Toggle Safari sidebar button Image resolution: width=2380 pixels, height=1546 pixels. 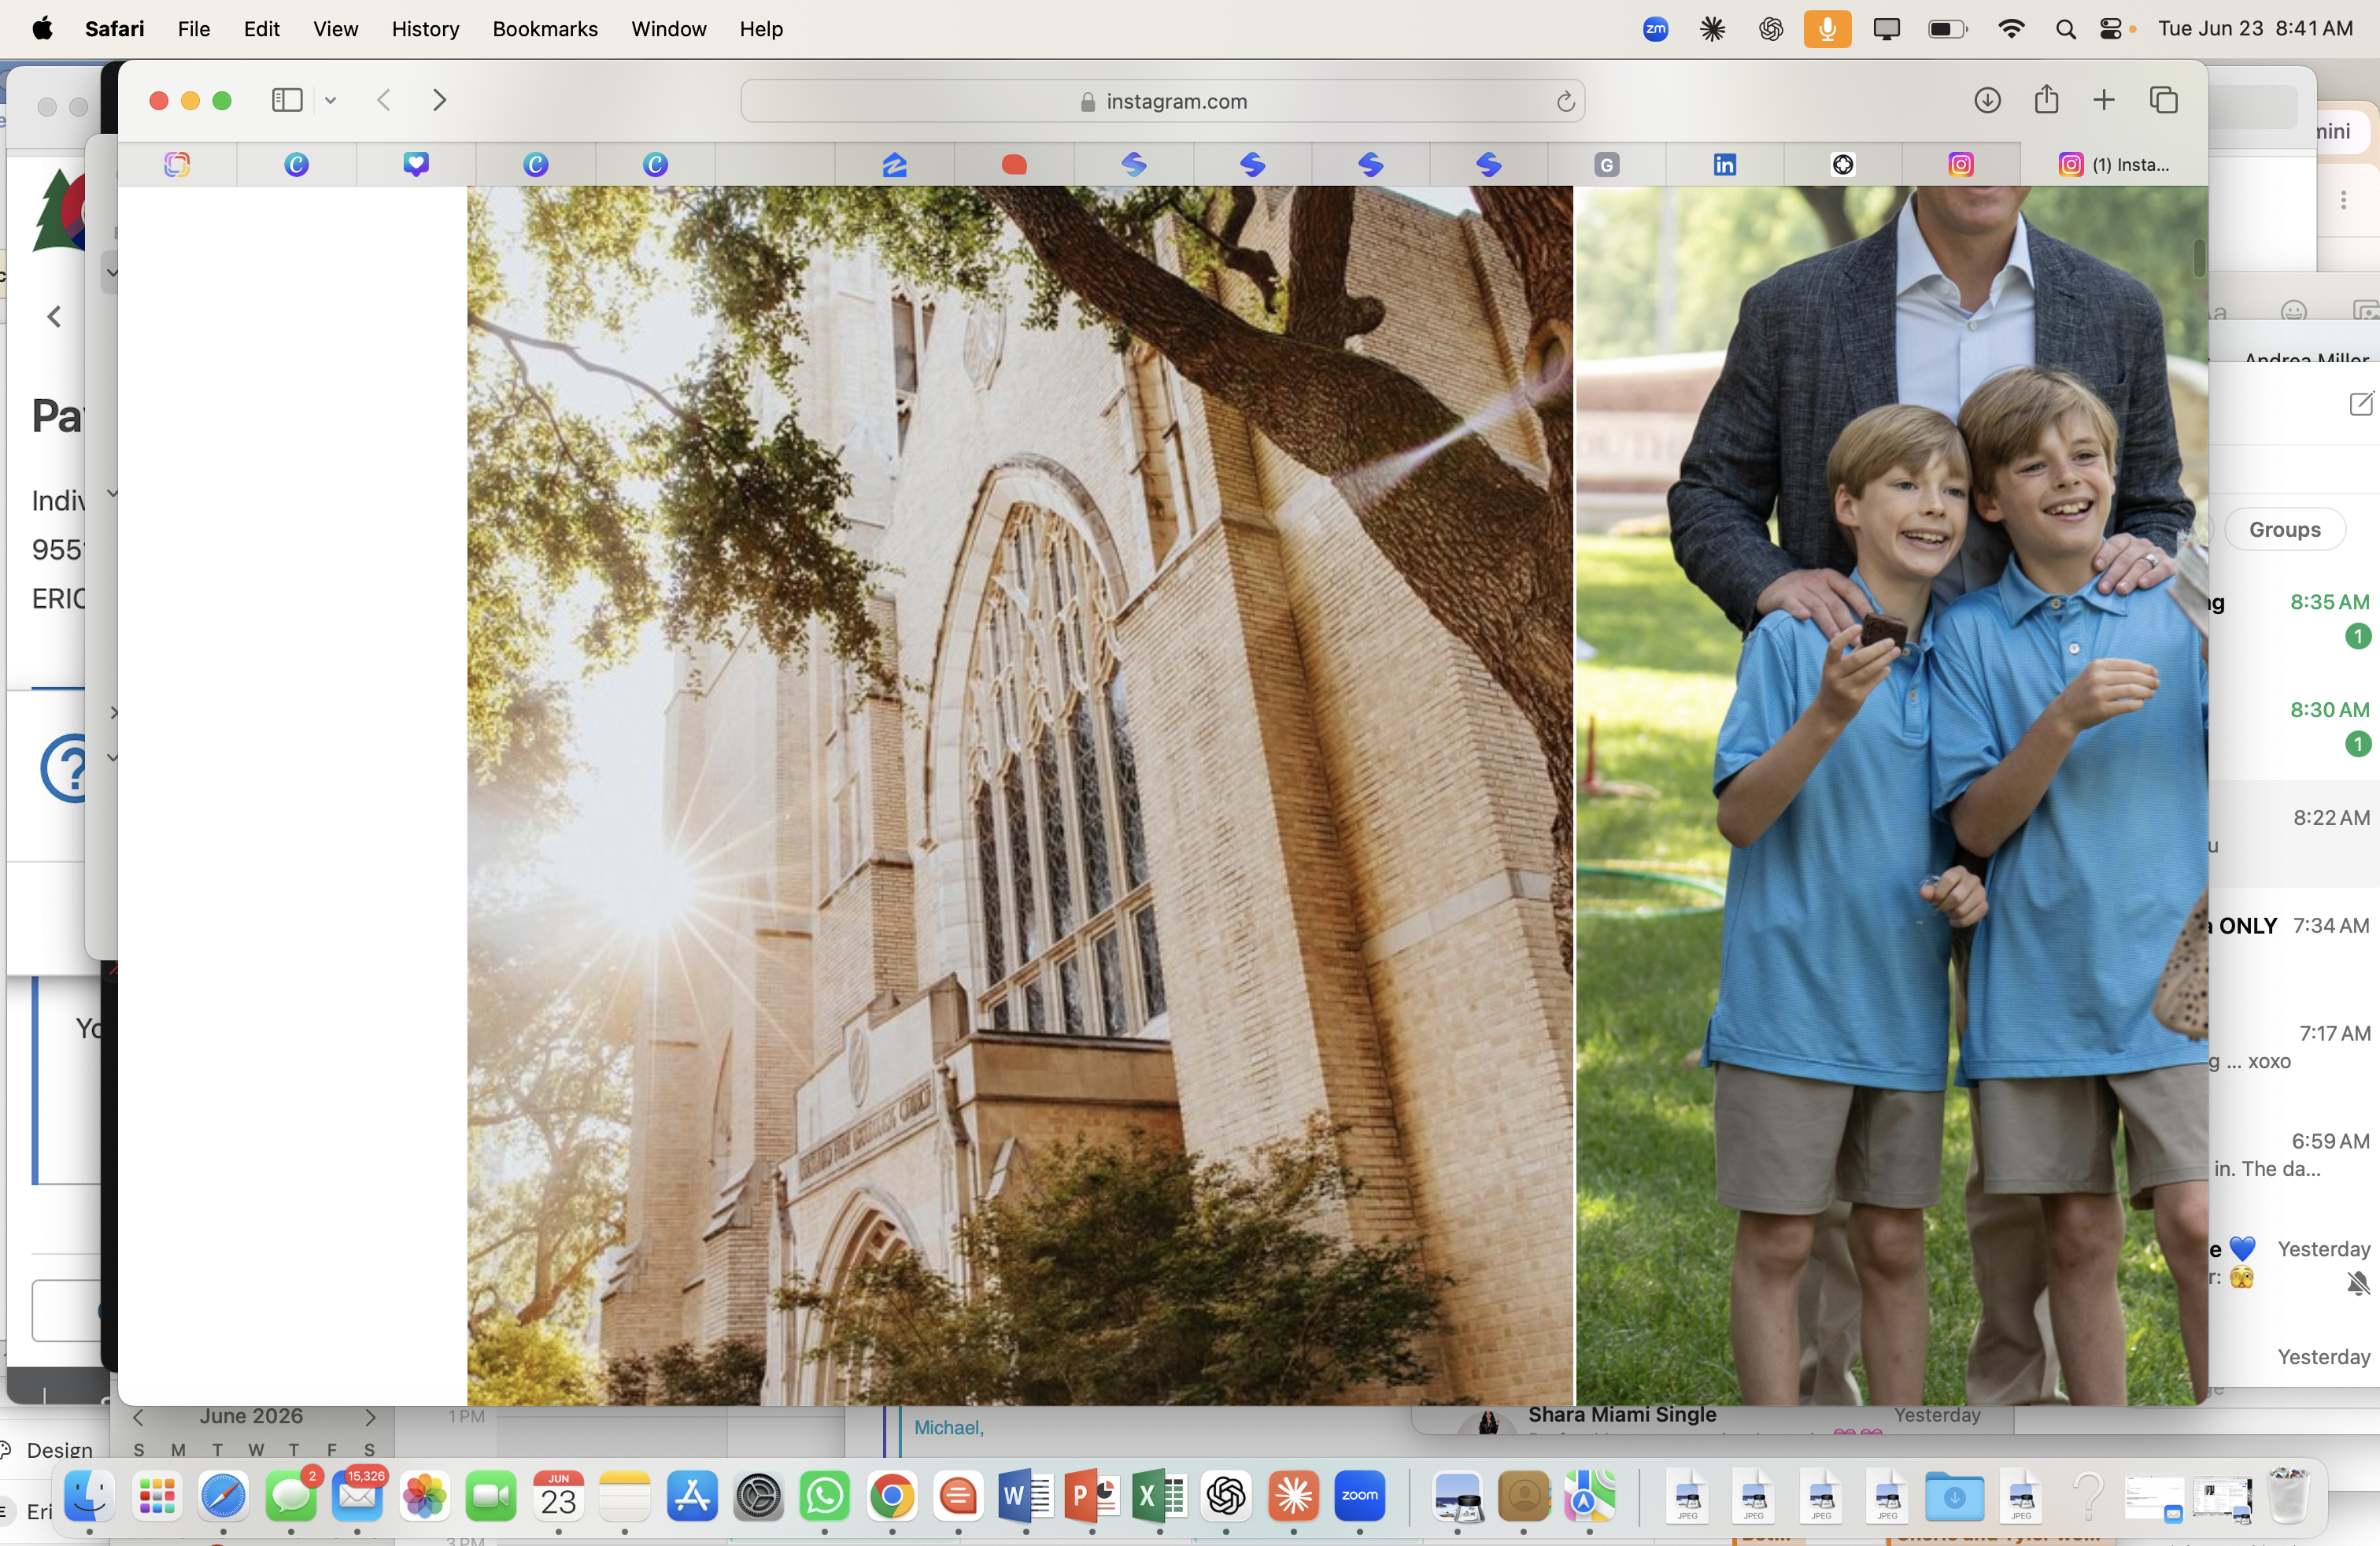[287, 100]
